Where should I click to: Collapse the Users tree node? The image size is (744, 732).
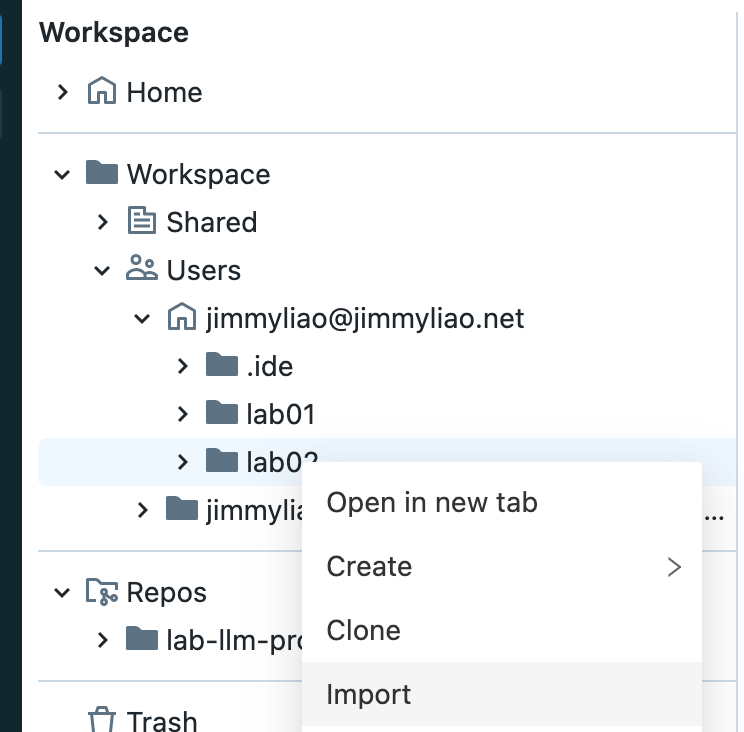tap(103, 270)
